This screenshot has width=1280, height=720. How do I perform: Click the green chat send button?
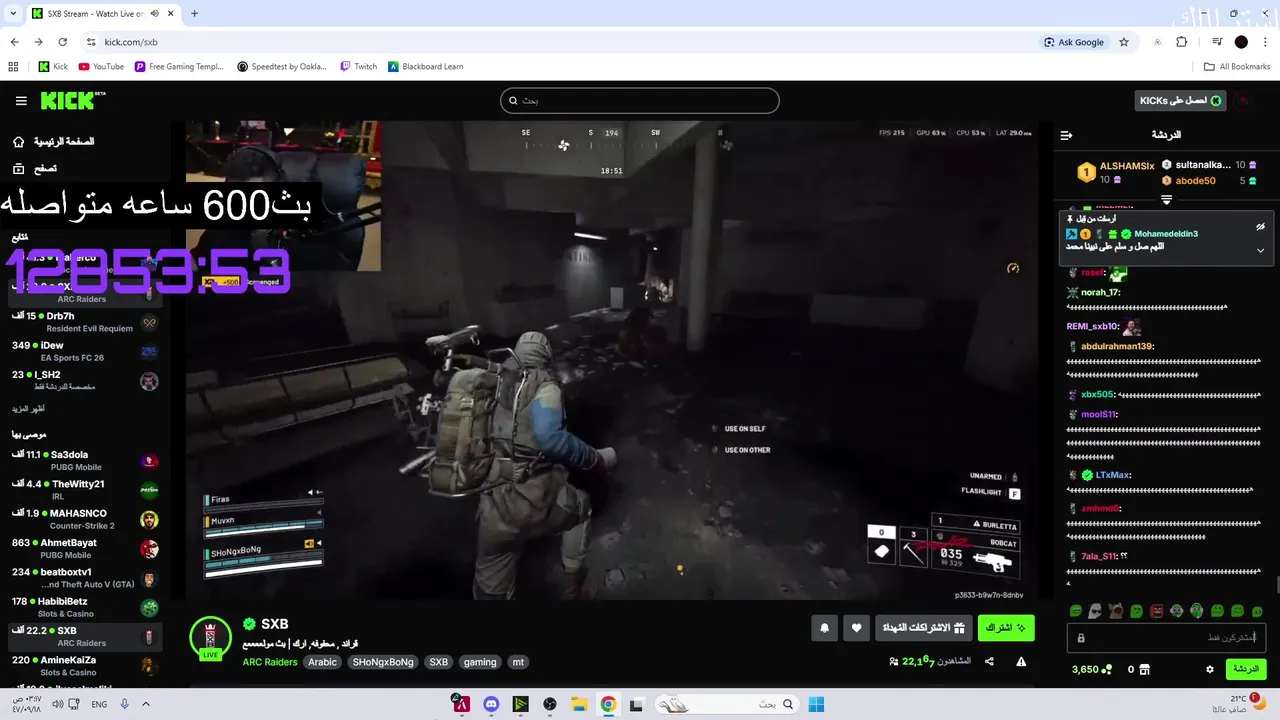coord(1245,669)
